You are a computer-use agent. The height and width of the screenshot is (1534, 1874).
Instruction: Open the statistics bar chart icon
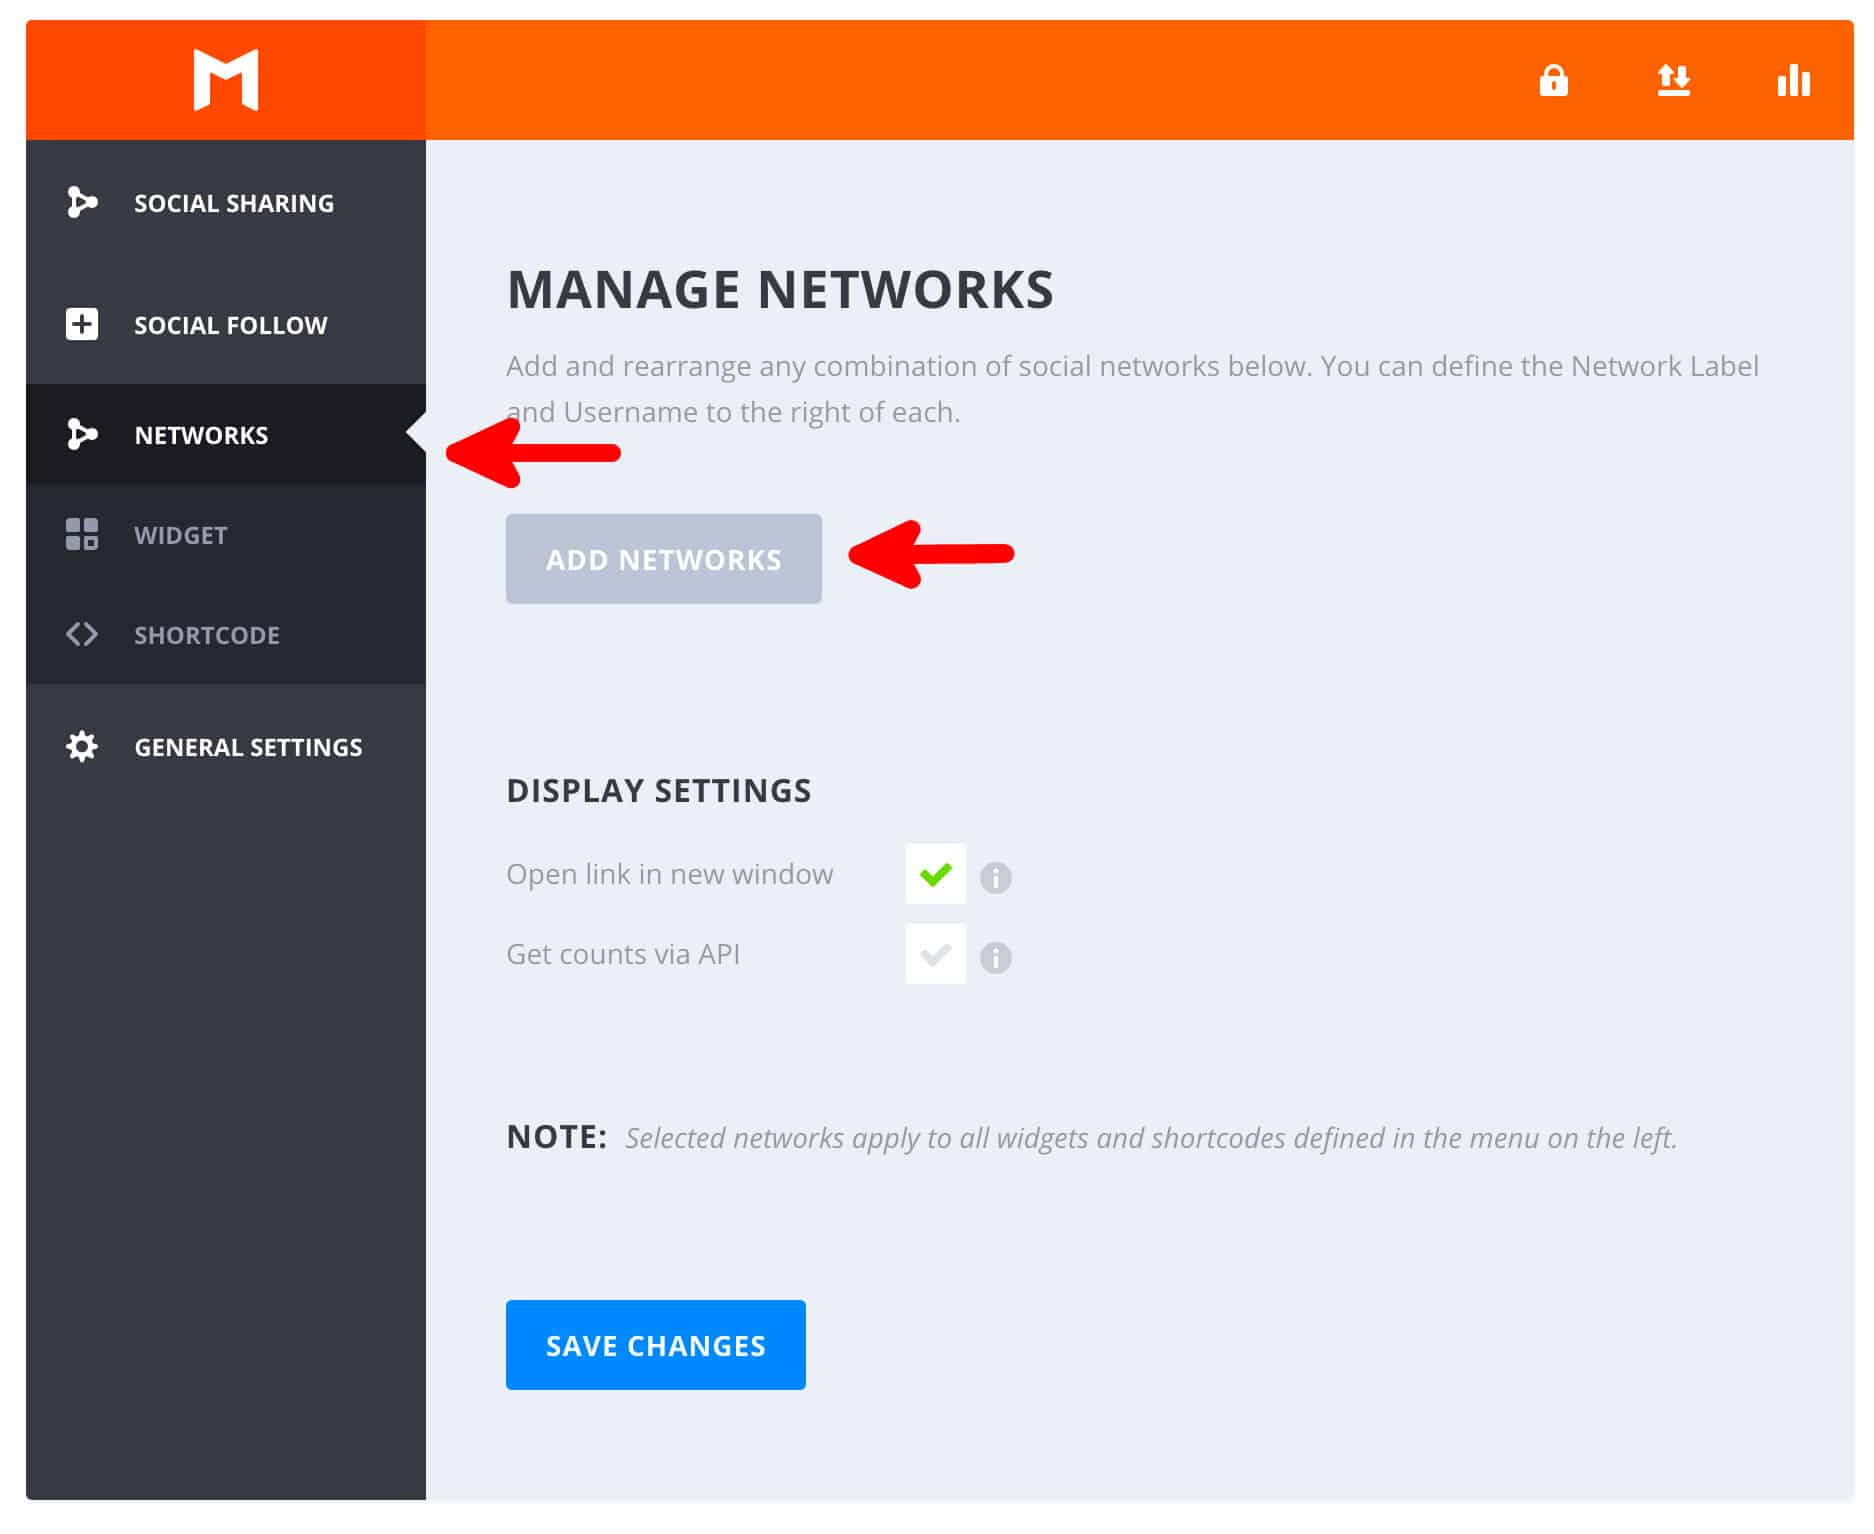point(1793,80)
